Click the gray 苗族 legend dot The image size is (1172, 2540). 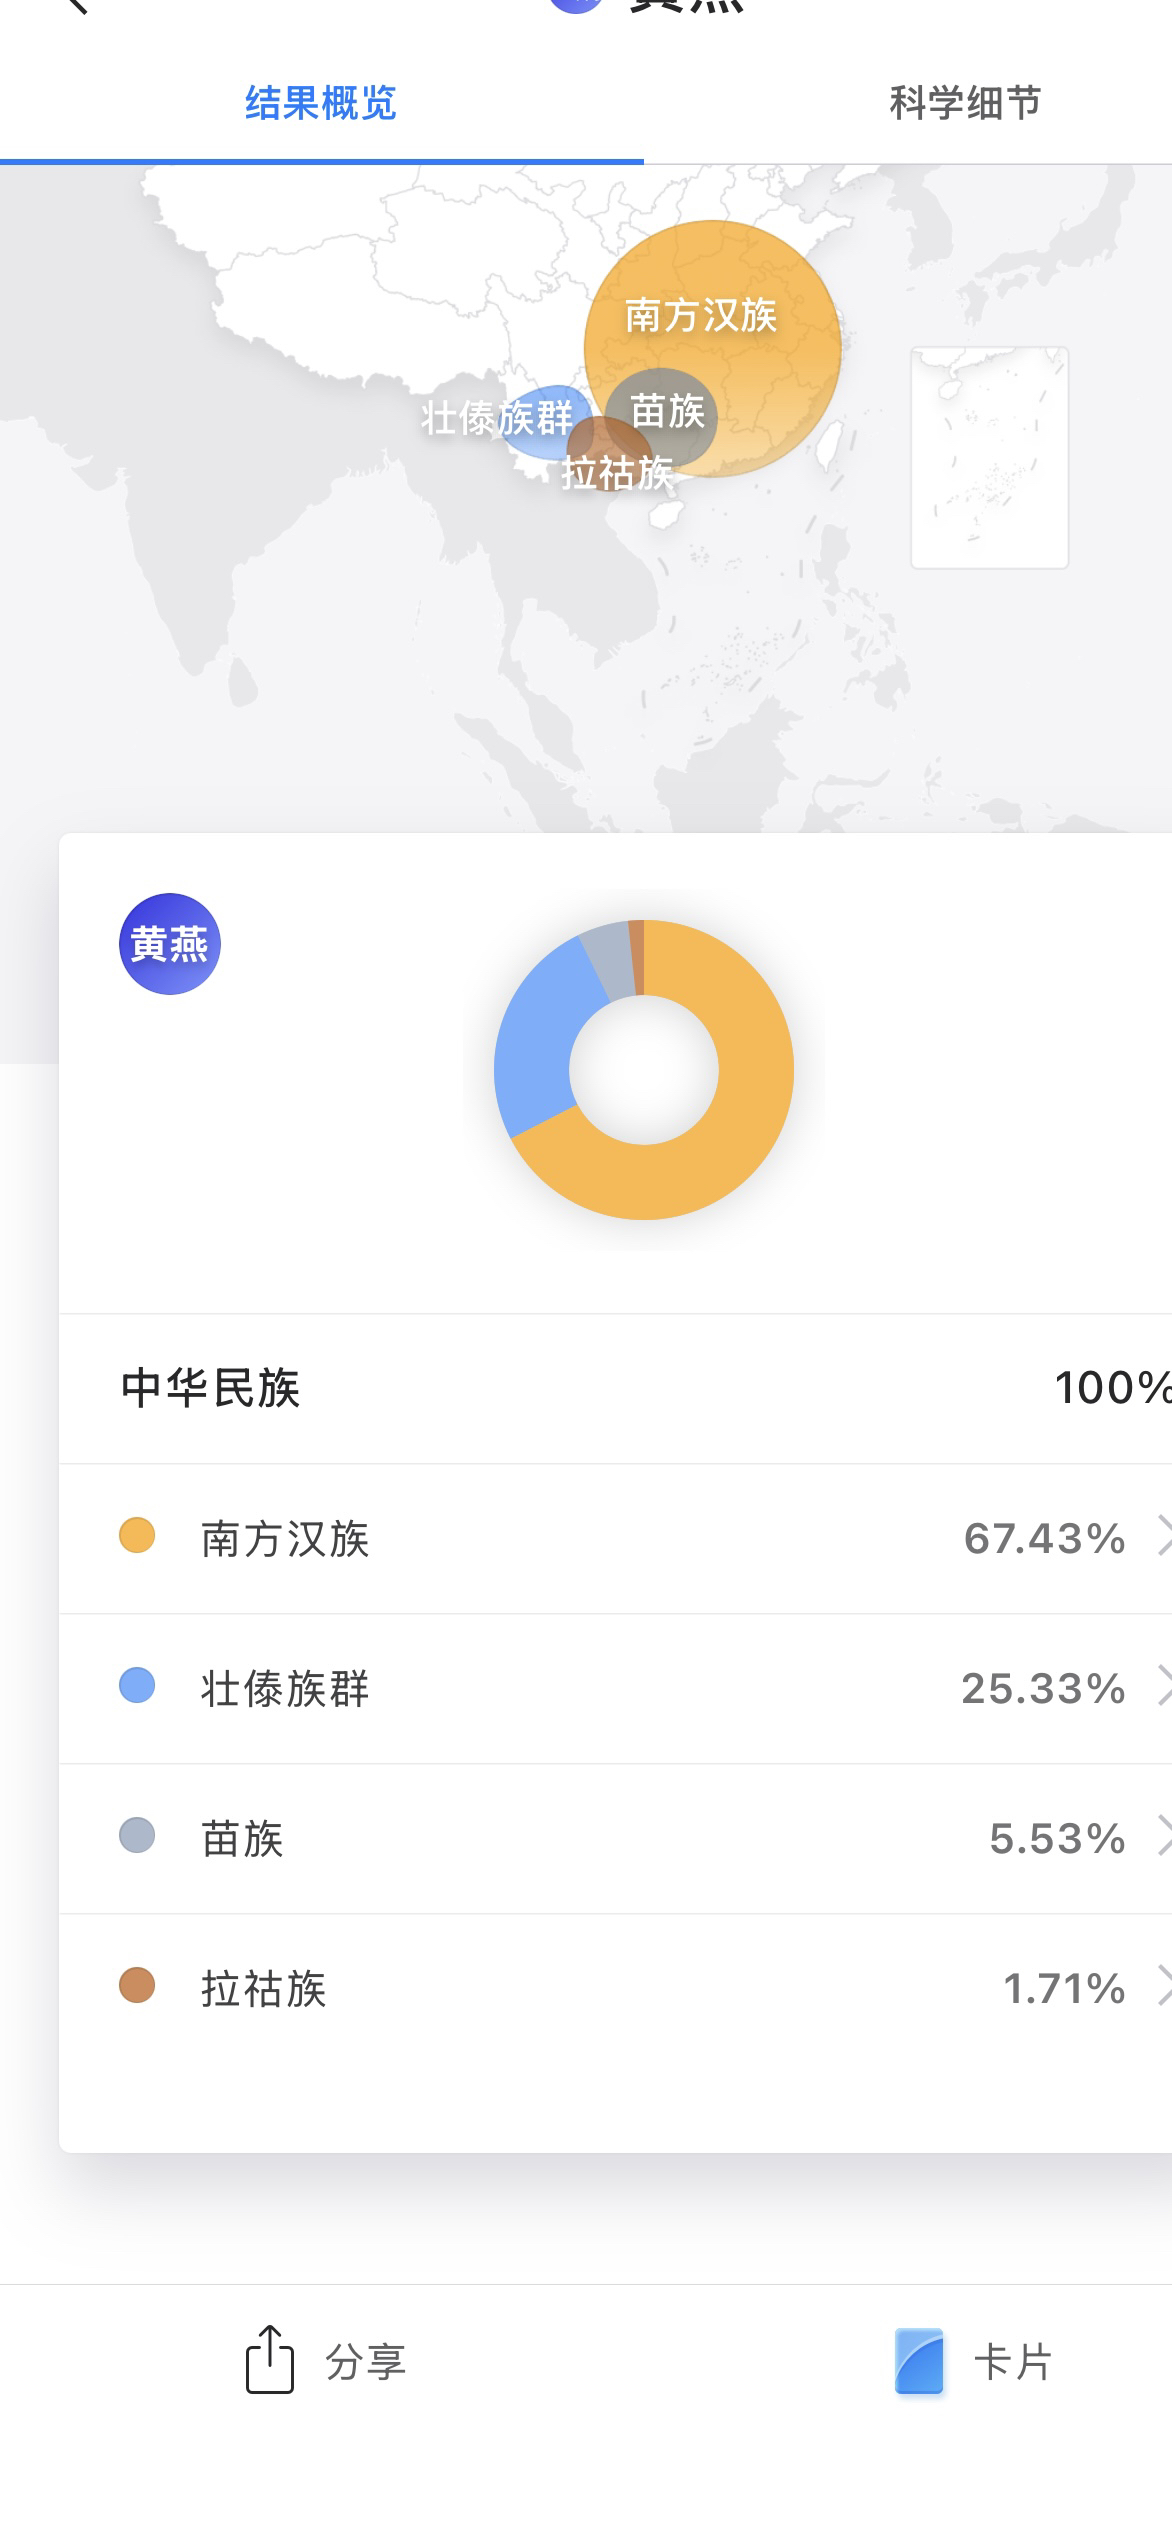(137, 1836)
